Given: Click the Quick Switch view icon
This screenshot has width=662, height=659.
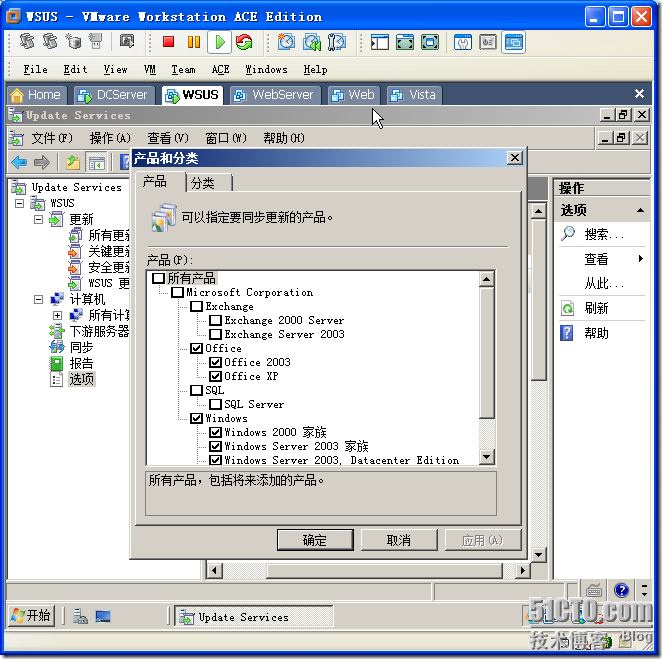Looking at the screenshot, I should [x=404, y=42].
